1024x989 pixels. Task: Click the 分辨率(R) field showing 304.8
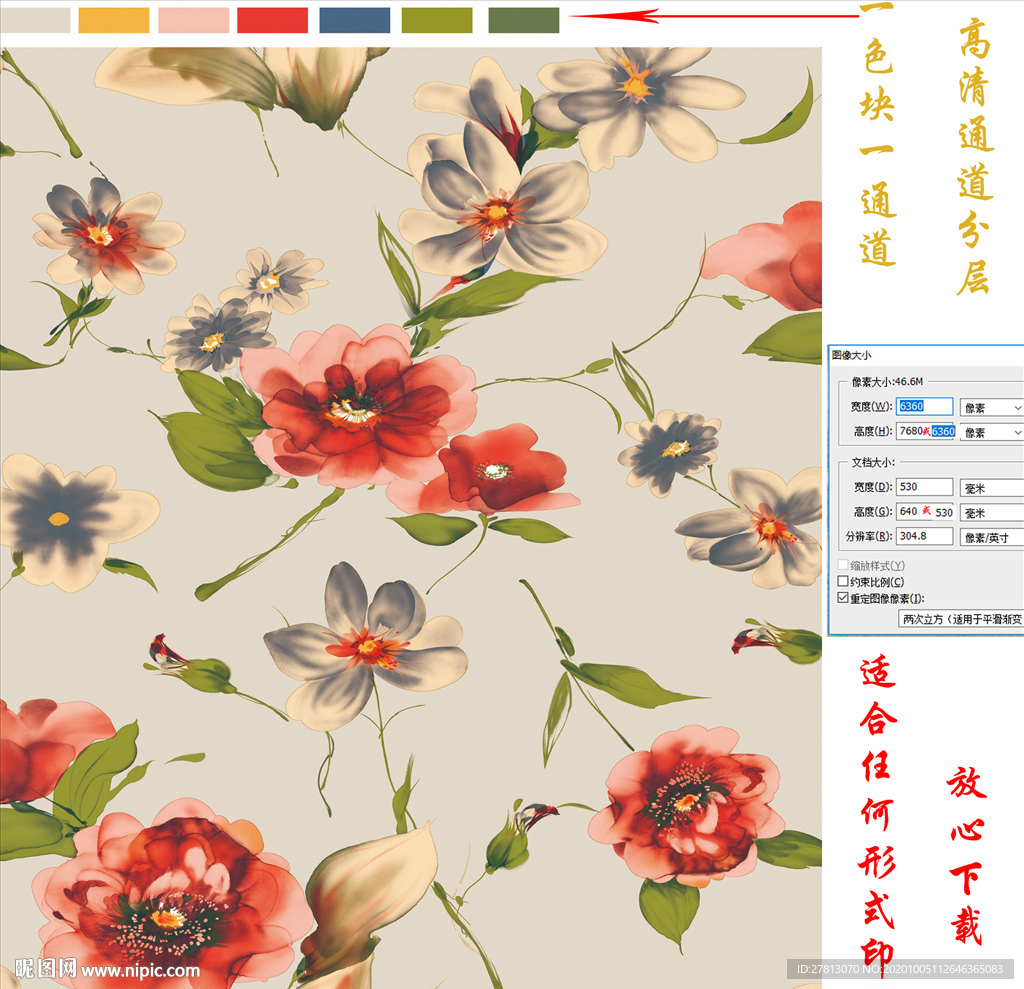click(x=924, y=536)
